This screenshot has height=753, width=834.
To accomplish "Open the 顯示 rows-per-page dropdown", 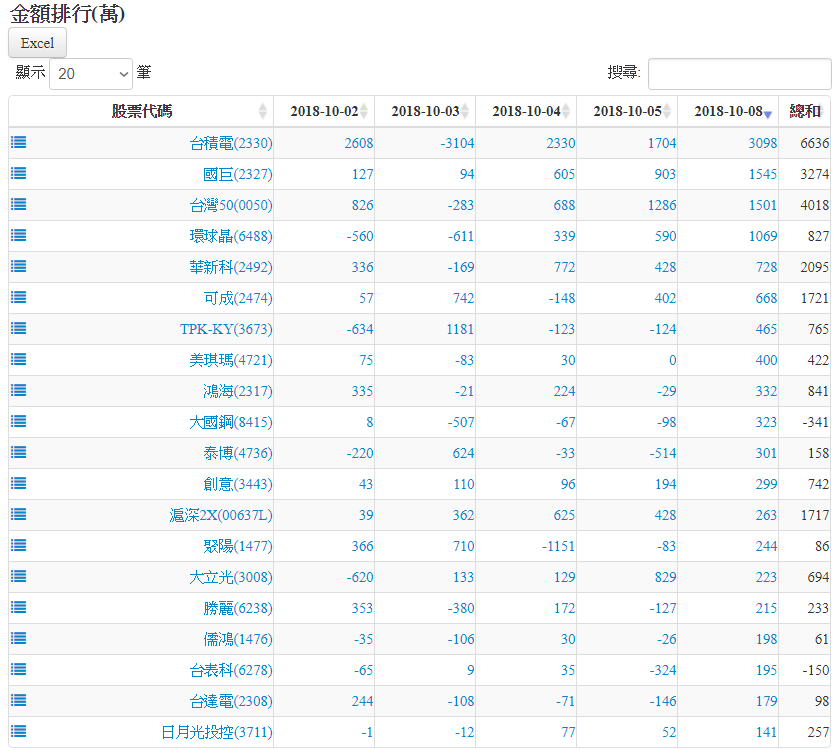I will click(91, 73).
